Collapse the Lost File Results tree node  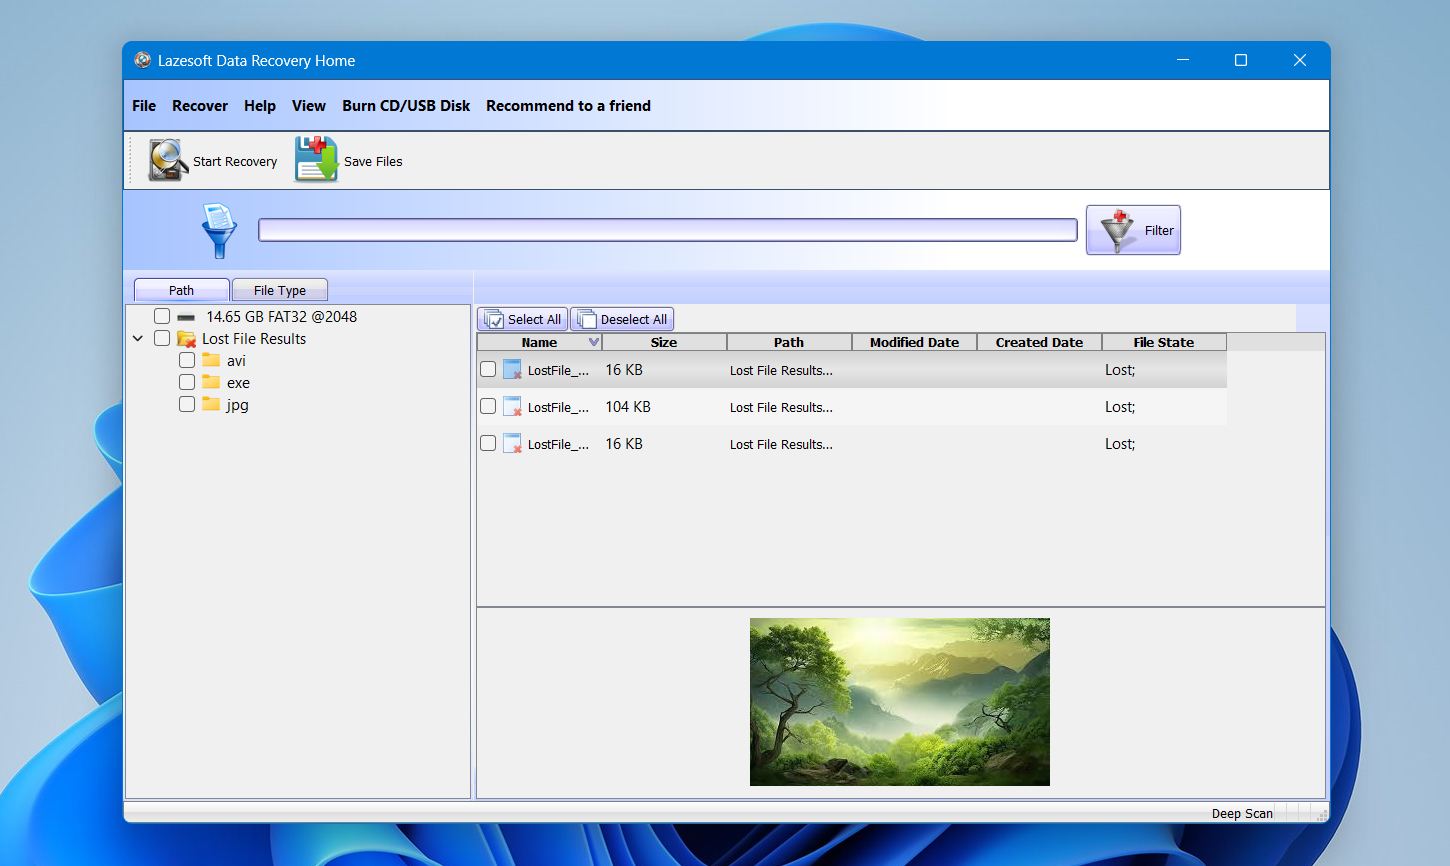click(x=138, y=339)
